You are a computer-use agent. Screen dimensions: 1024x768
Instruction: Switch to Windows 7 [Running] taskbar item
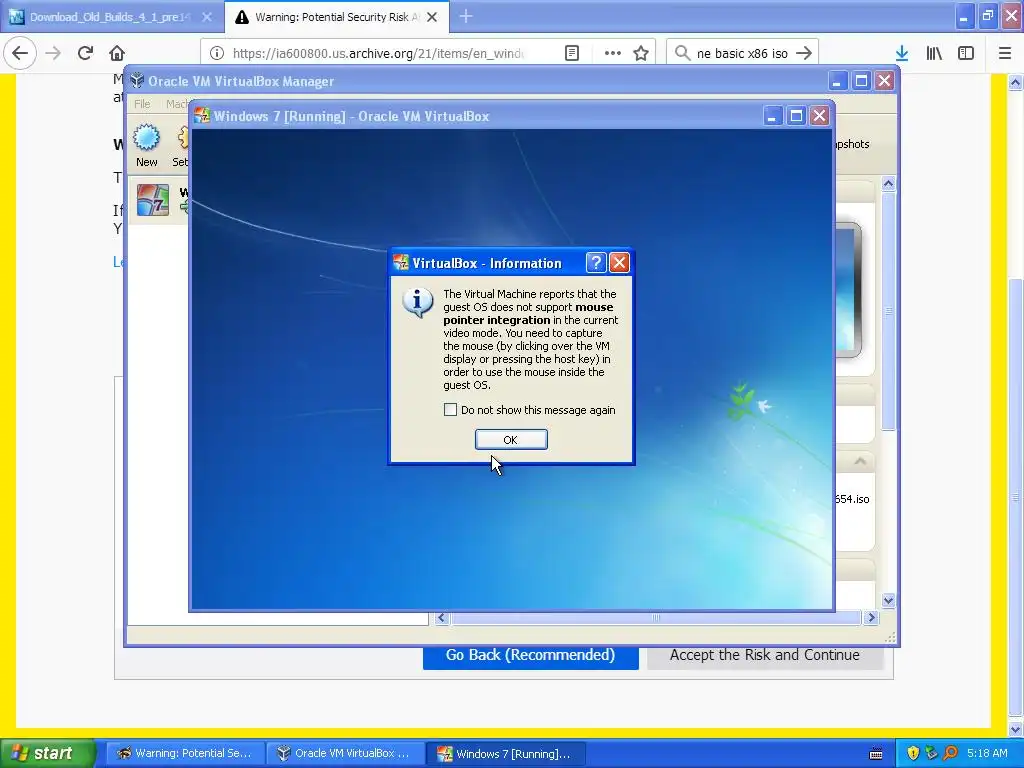[505, 753]
